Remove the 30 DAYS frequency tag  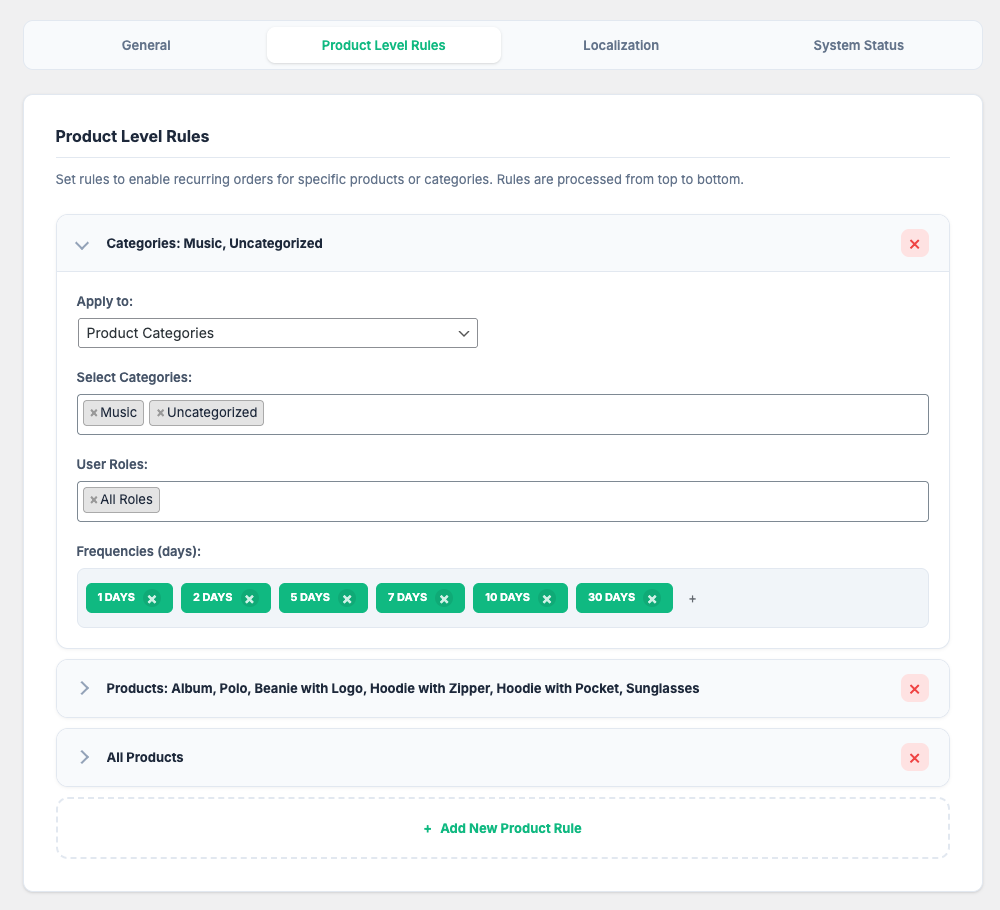652,599
